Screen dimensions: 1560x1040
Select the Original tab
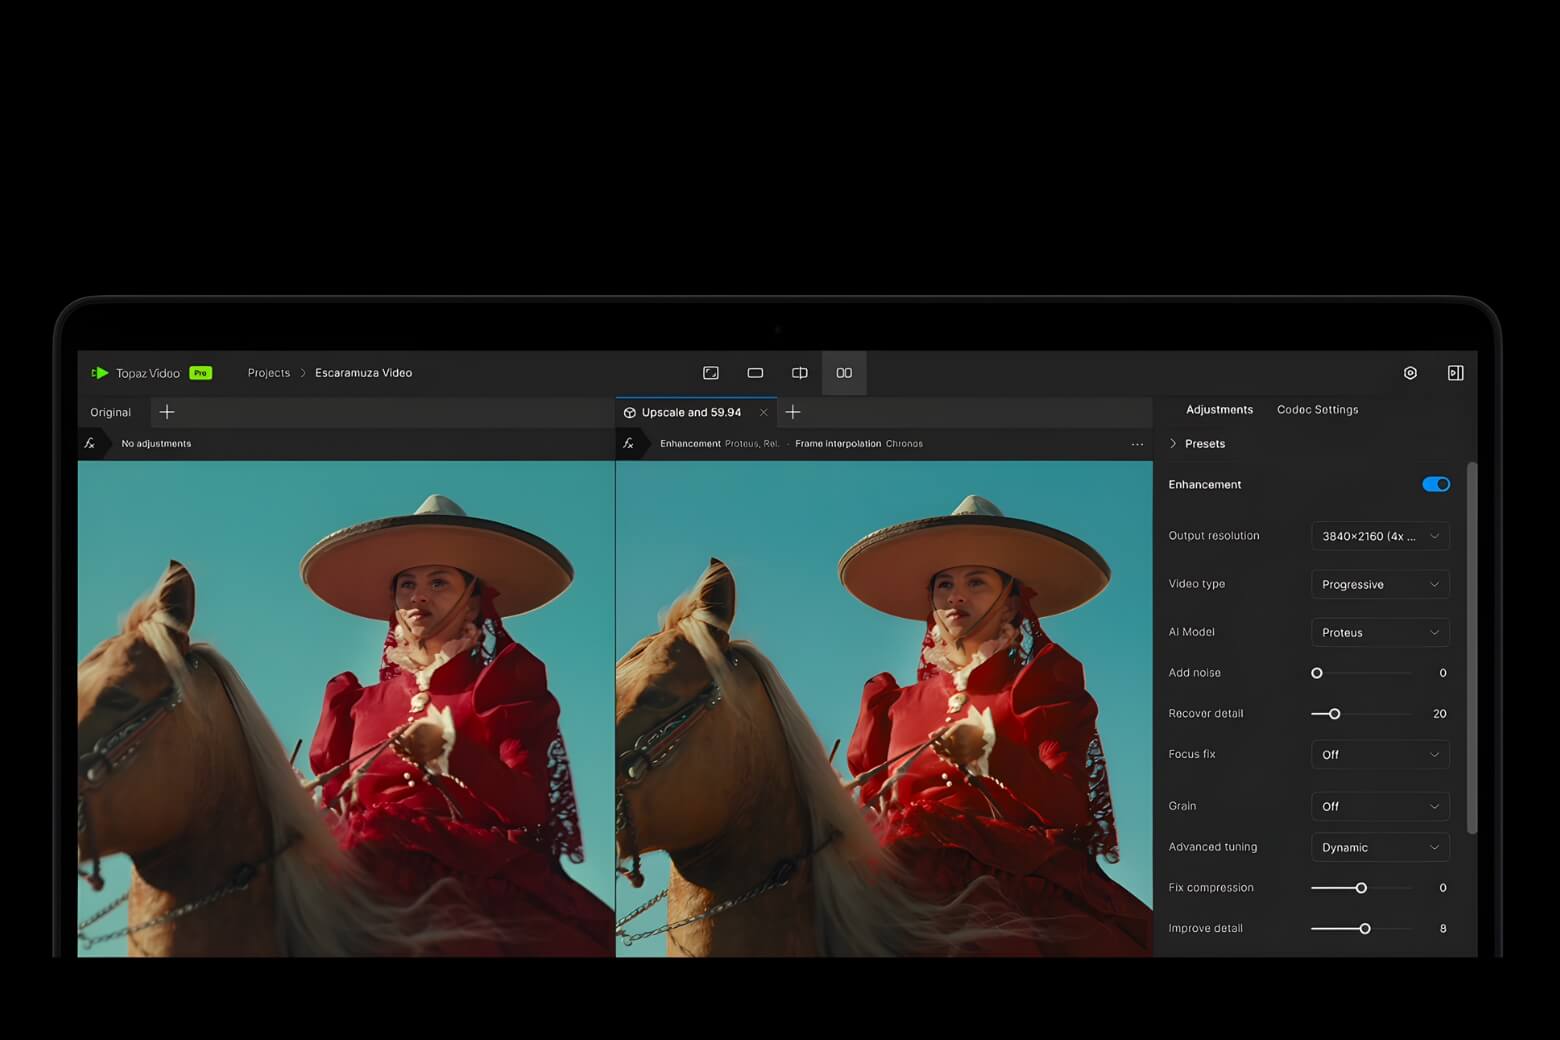click(x=111, y=412)
